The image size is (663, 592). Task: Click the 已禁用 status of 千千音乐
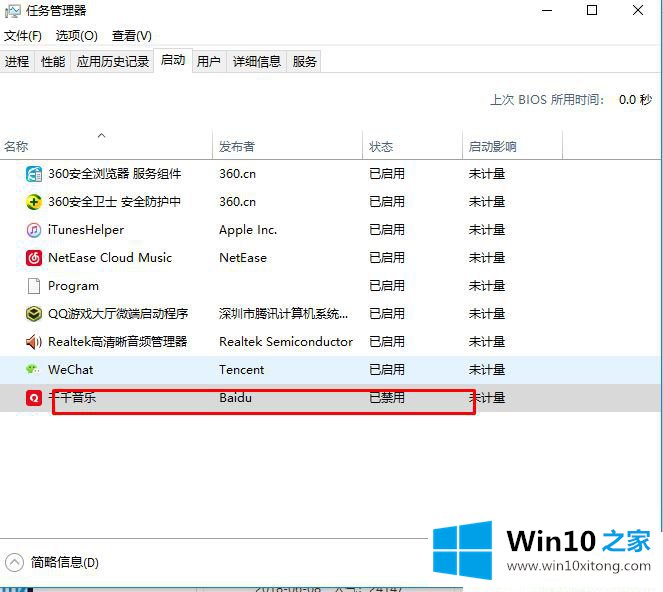(x=387, y=398)
